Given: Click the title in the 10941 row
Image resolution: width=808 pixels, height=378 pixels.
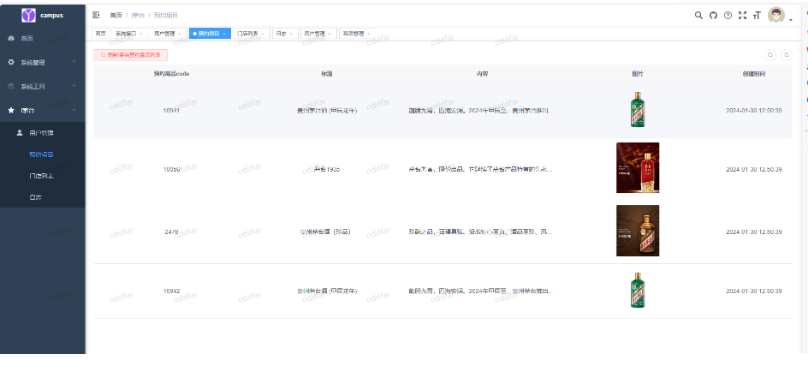Looking at the screenshot, I should tap(327, 111).
